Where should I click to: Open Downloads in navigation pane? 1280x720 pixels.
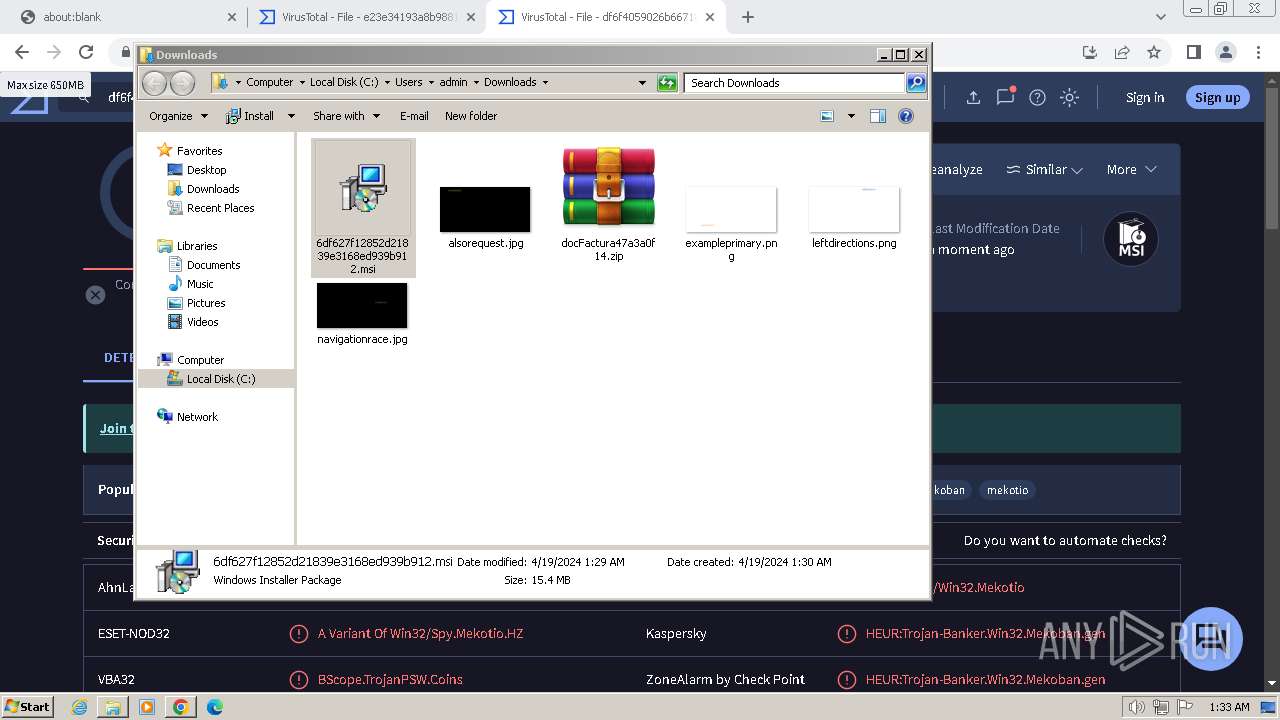212,189
